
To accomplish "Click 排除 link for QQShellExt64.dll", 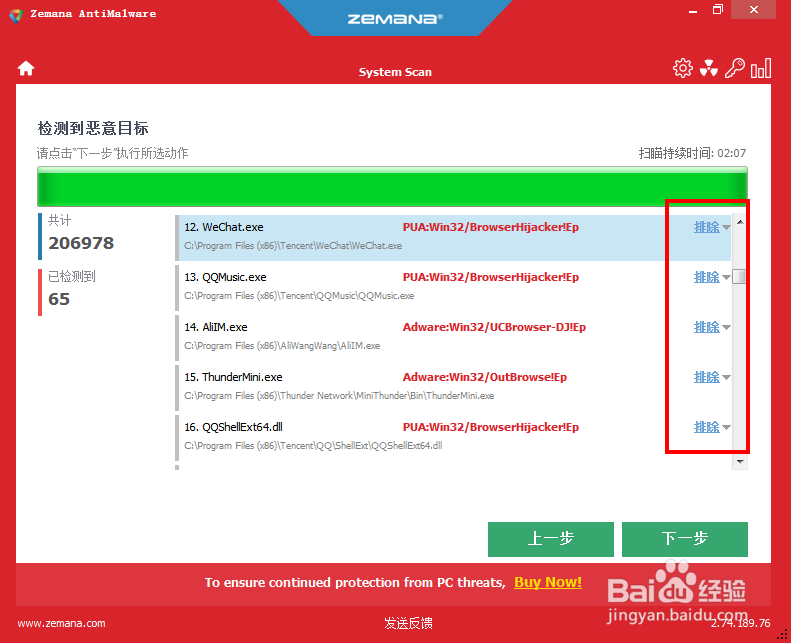I will click(707, 427).
